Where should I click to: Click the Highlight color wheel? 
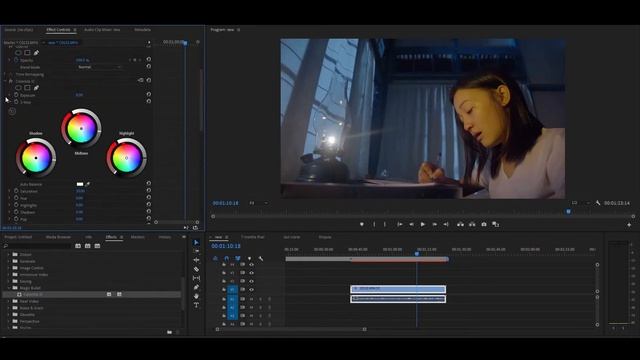coord(127,158)
